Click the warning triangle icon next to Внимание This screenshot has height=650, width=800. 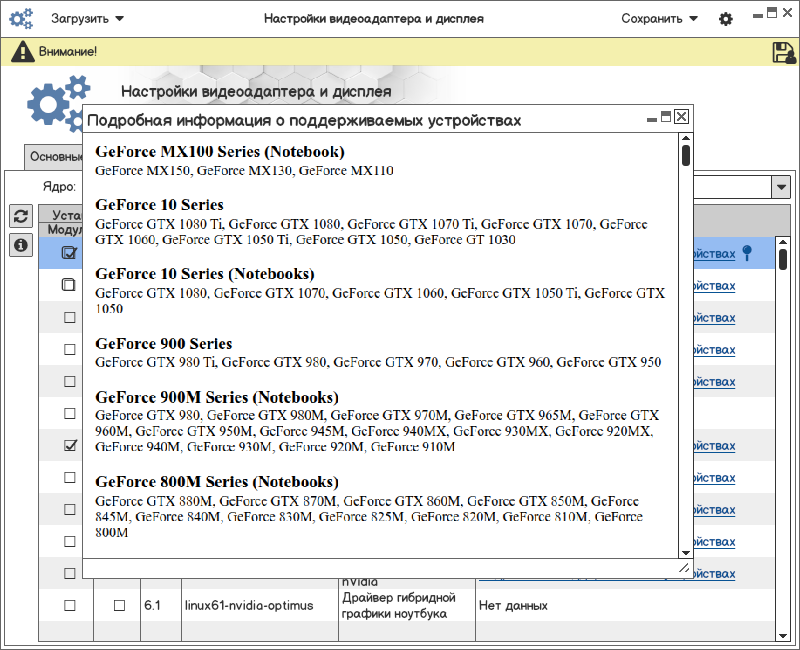[x=21, y=52]
